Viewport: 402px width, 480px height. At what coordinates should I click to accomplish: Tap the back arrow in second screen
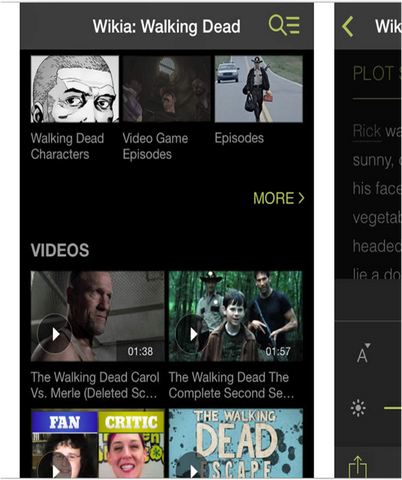point(347,26)
